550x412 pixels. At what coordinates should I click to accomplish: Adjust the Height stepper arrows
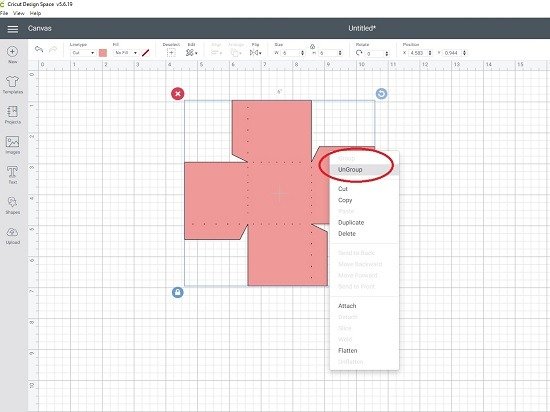[340, 53]
